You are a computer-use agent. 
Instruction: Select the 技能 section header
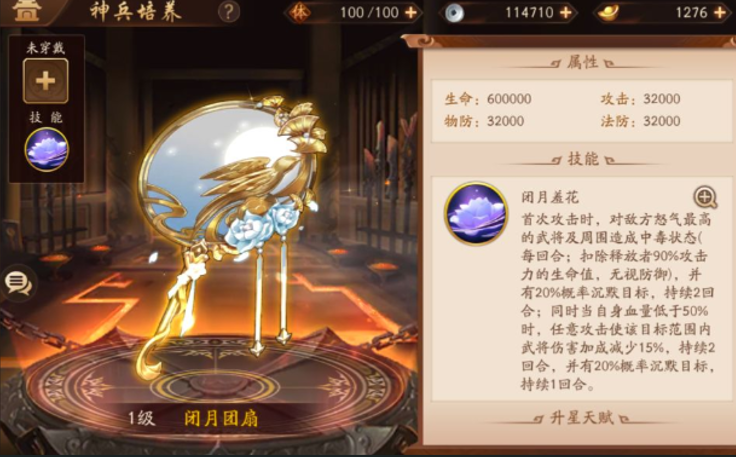583,159
